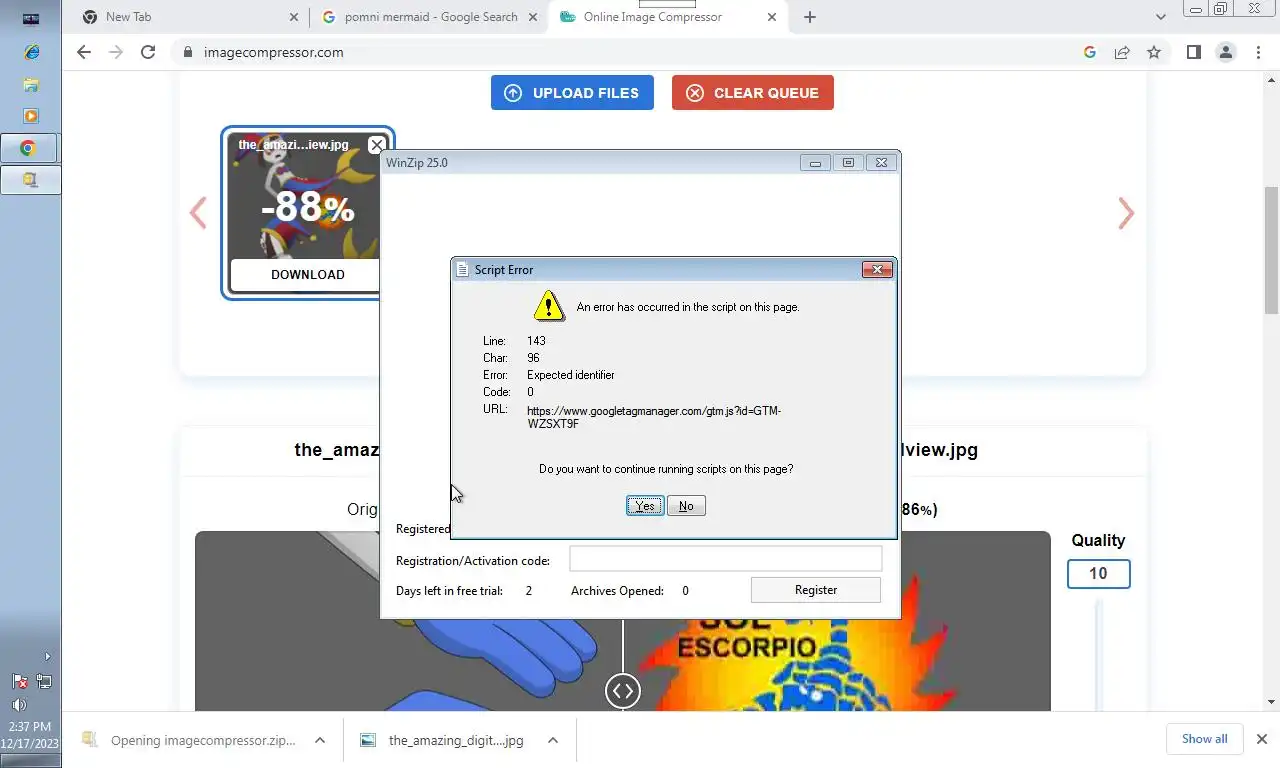Click the Quality value box showing 10
This screenshot has width=1280, height=768.
click(x=1098, y=574)
